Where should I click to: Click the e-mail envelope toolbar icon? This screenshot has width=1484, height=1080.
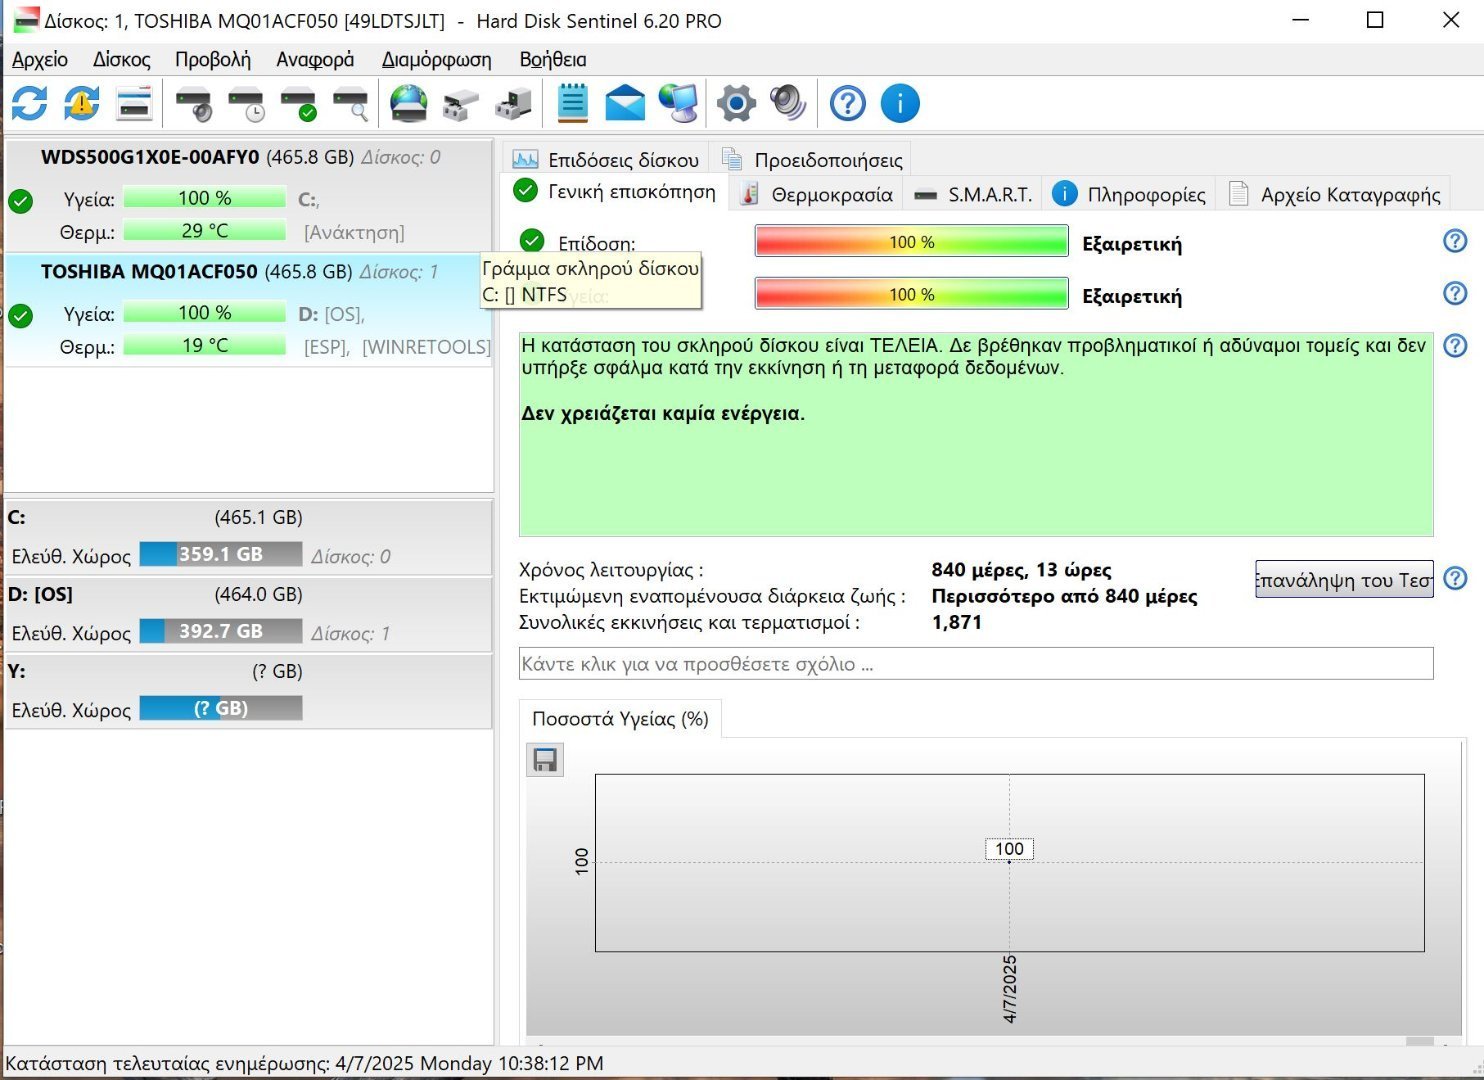click(x=625, y=103)
